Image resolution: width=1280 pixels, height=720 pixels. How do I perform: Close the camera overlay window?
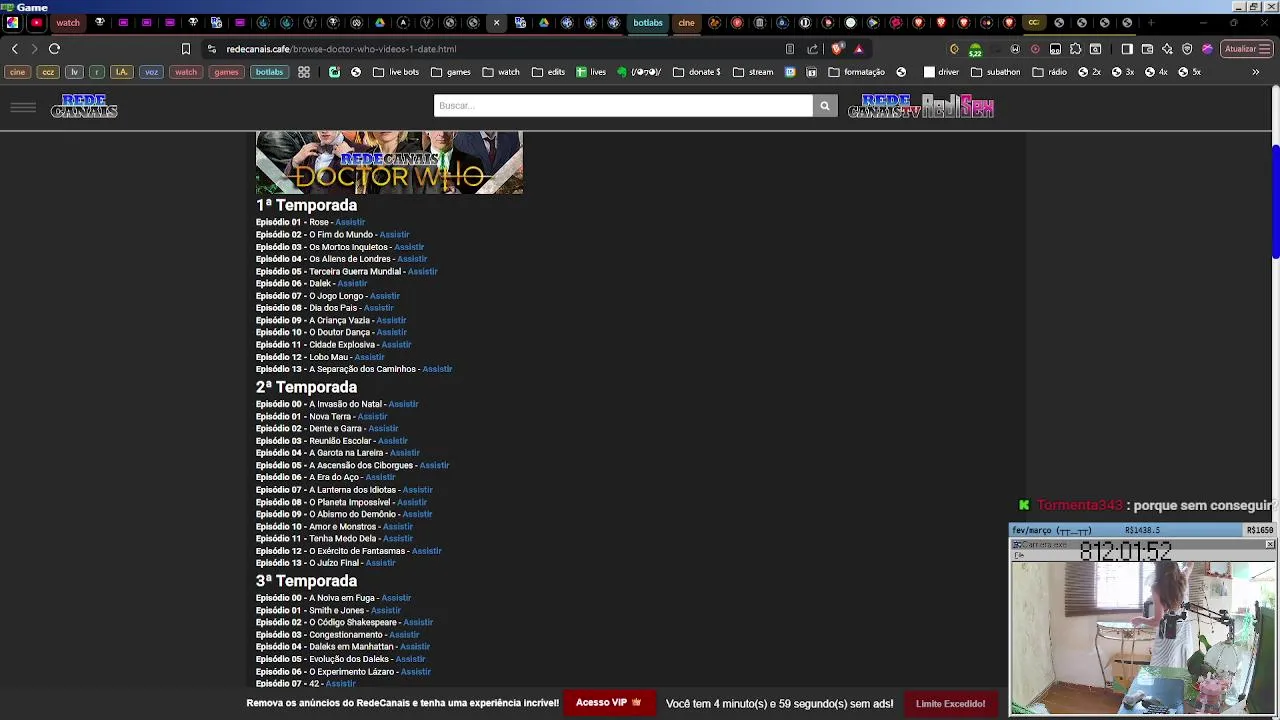click(x=1270, y=545)
